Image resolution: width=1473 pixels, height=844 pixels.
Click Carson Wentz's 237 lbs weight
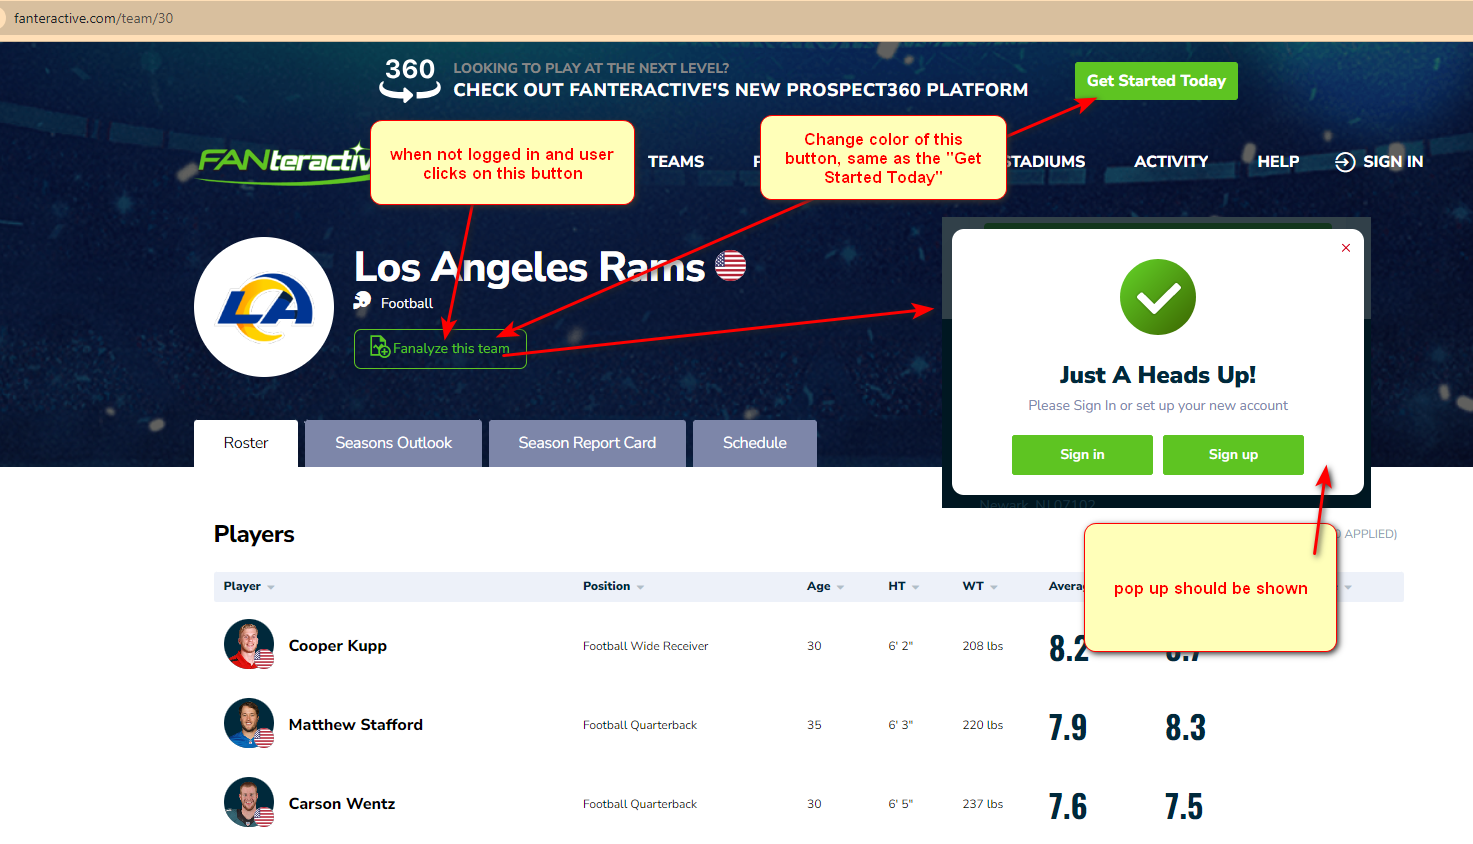(983, 804)
